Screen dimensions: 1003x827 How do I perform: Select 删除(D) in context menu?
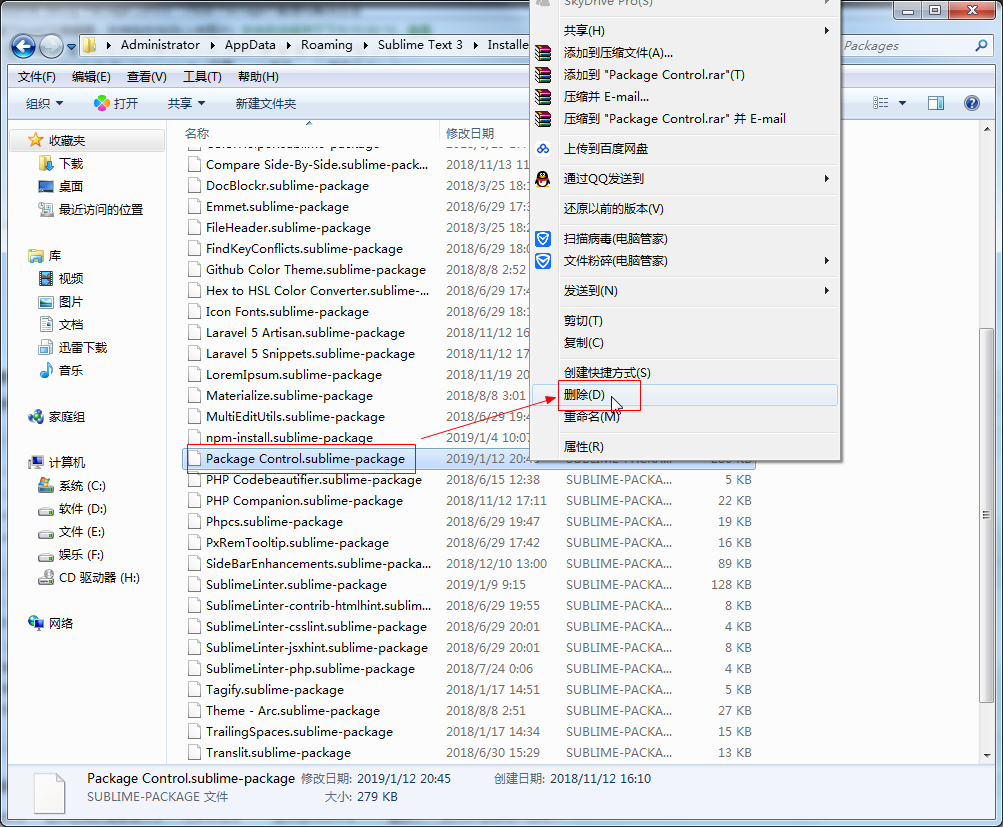(x=685, y=395)
